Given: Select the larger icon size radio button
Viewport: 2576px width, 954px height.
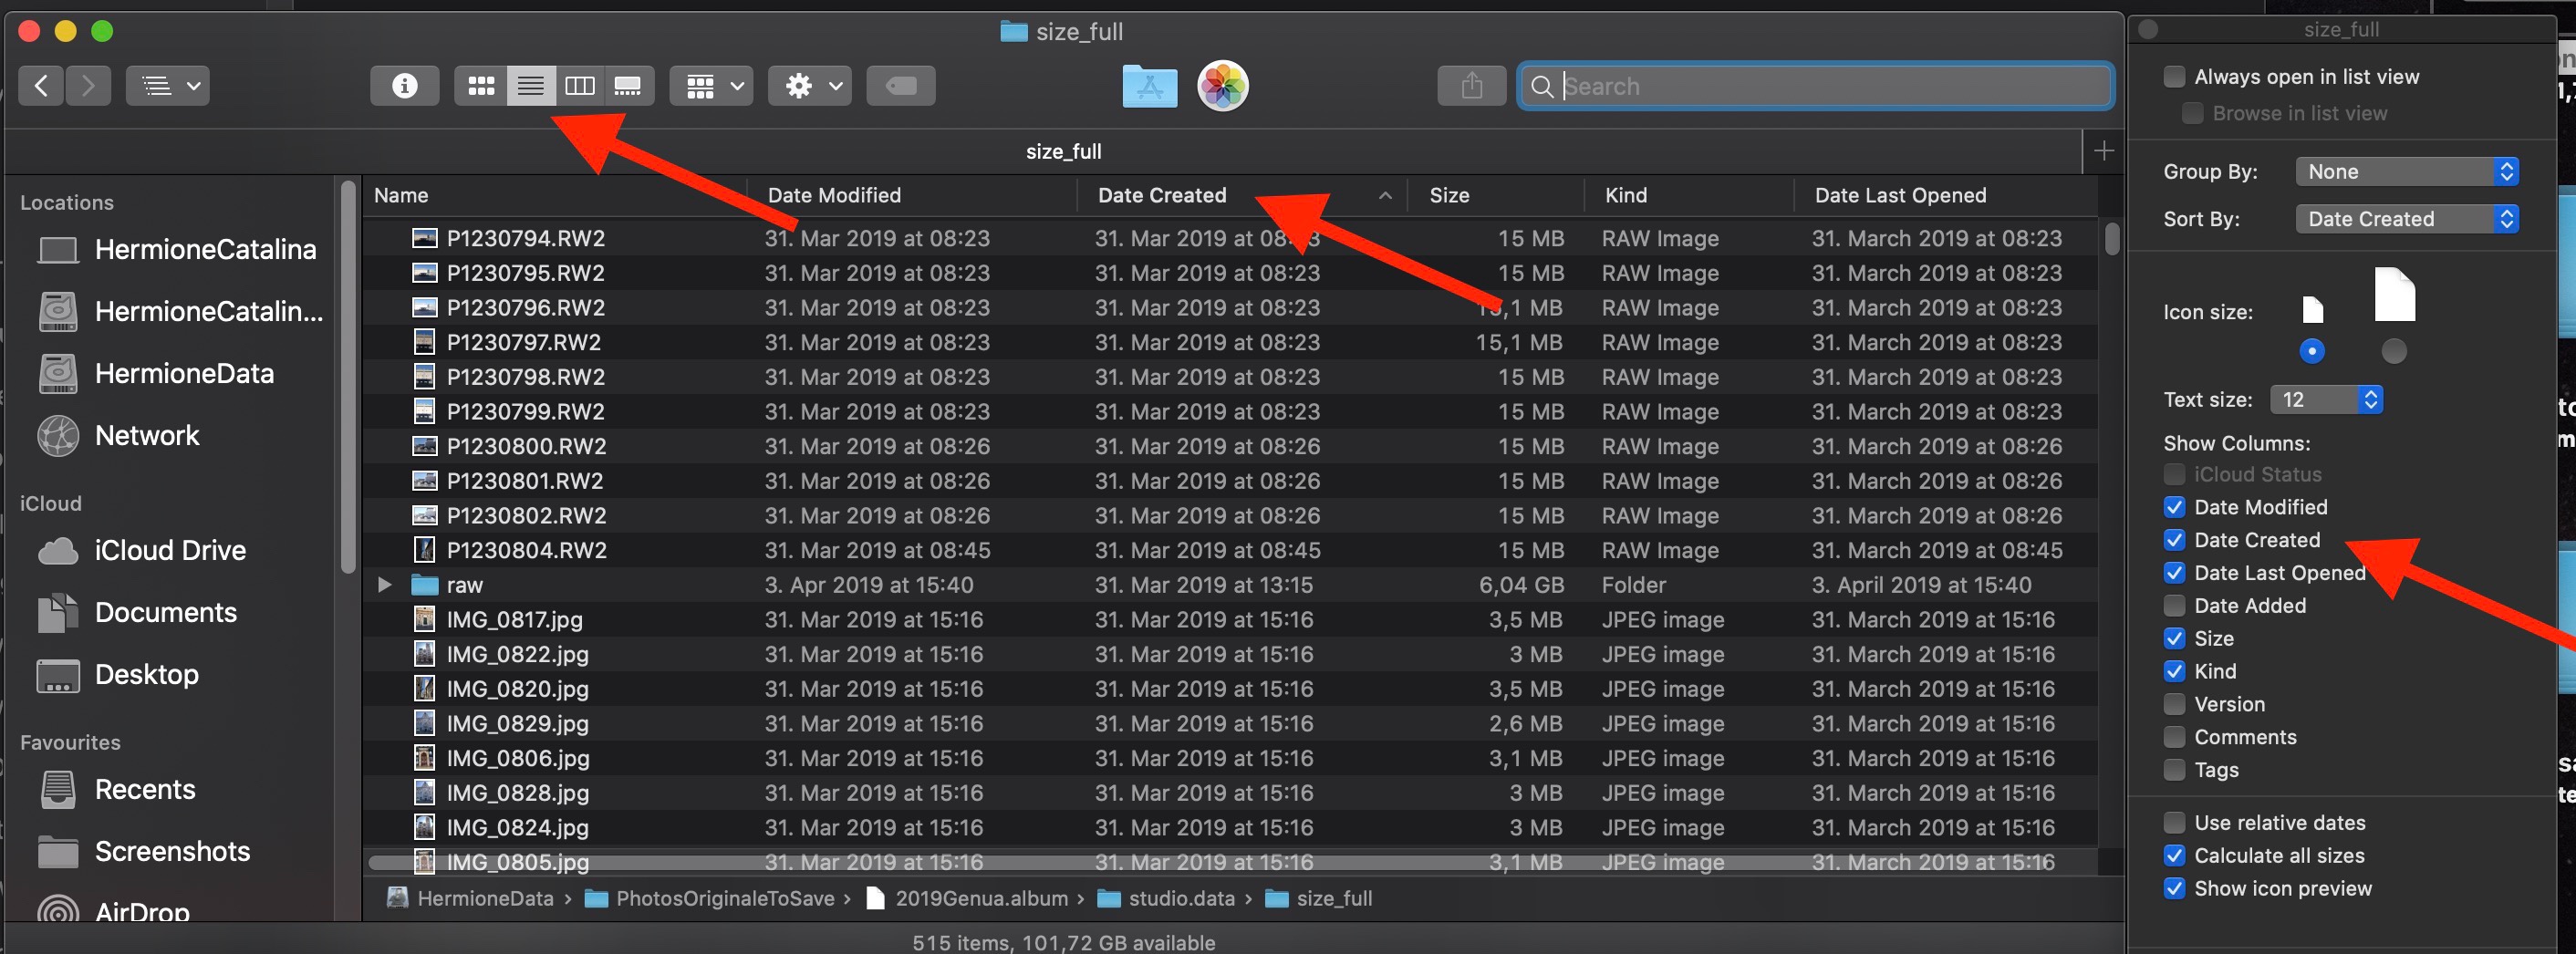Looking at the screenshot, I should click(x=2393, y=351).
